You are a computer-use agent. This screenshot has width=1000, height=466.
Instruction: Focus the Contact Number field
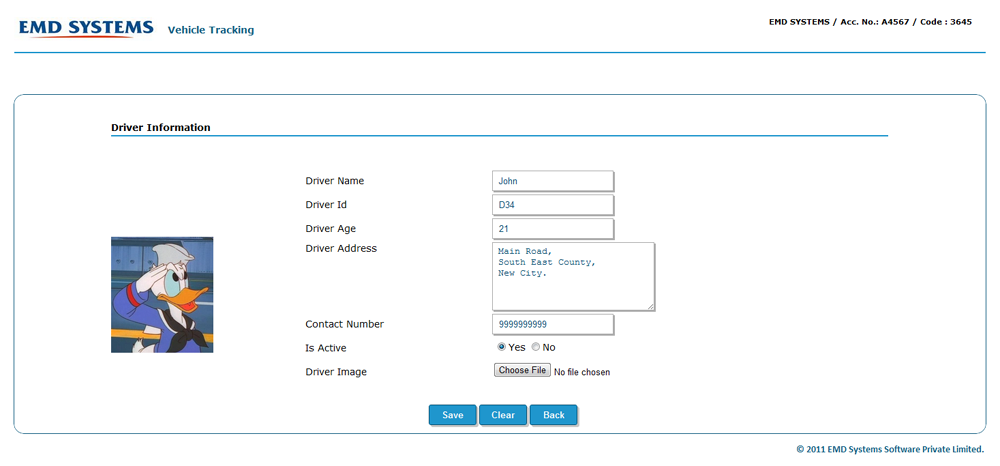tap(552, 324)
